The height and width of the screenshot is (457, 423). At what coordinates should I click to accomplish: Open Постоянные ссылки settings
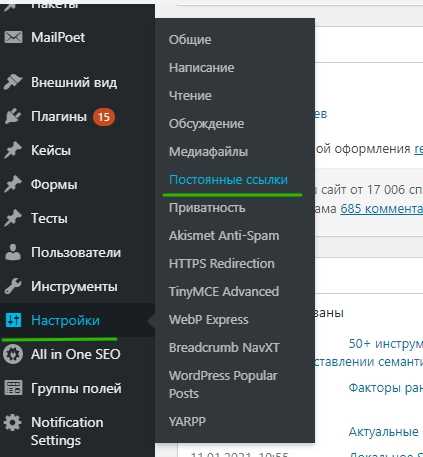coord(228,179)
